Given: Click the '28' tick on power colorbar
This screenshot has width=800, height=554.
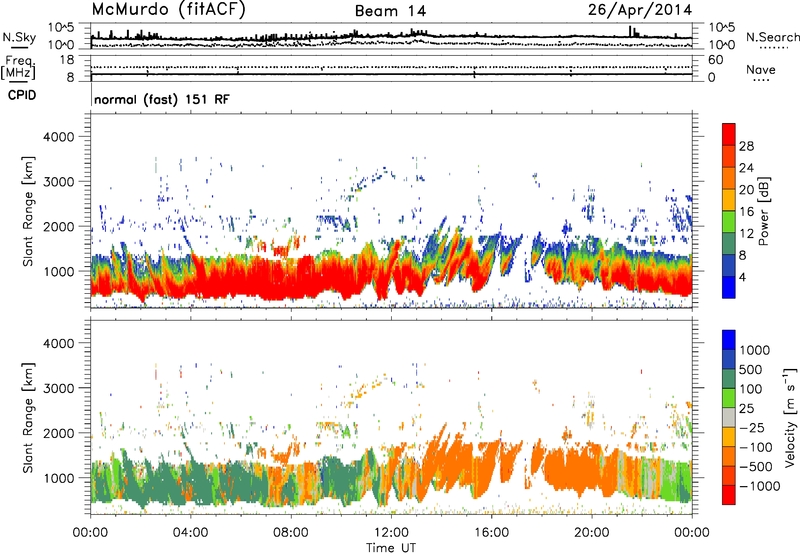Looking at the screenshot, I should tap(746, 146).
